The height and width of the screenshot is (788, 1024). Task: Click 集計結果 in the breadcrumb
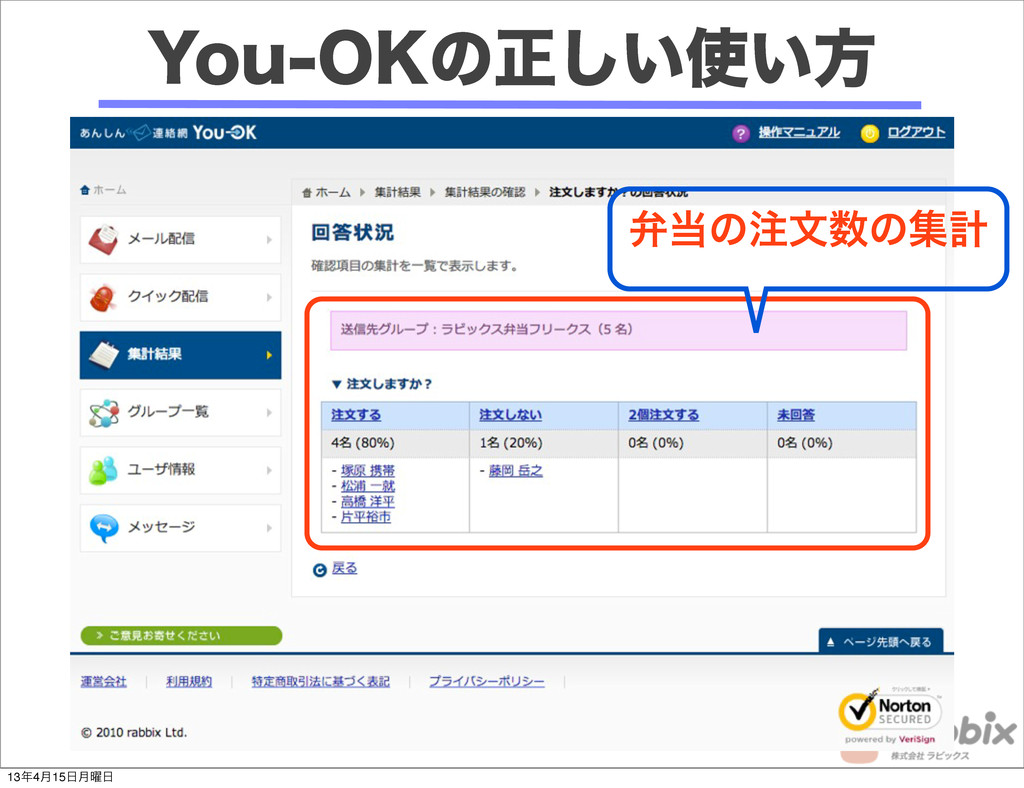pos(397,192)
